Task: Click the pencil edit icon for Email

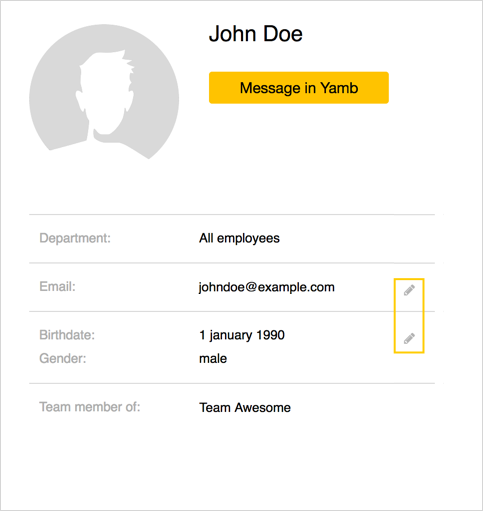Action: (409, 290)
